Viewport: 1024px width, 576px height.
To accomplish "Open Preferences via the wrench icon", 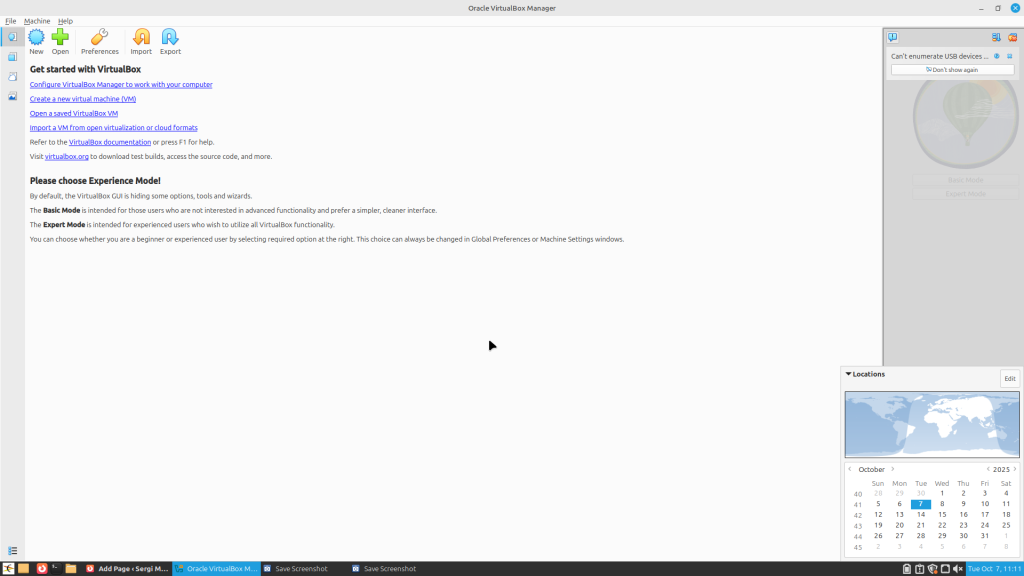I will [99, 41].
